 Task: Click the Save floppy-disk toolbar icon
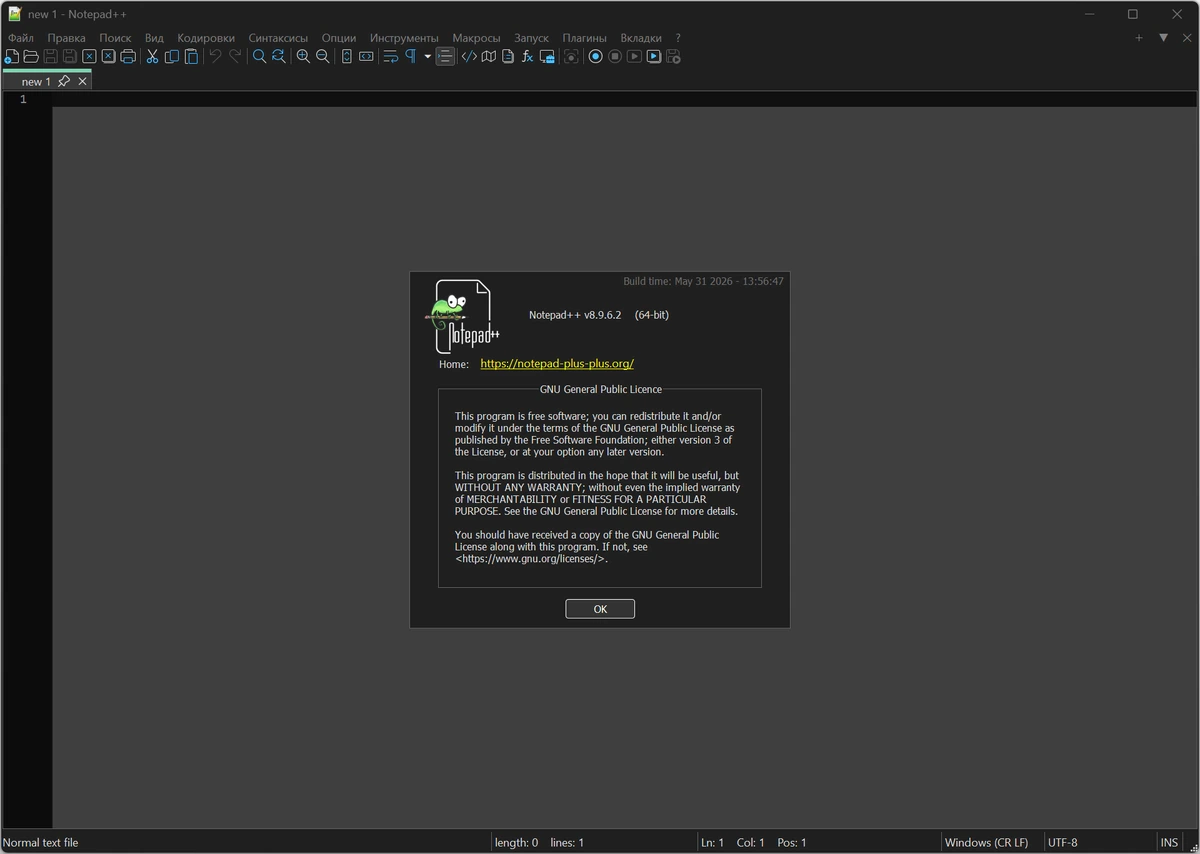tap(50, 57)
